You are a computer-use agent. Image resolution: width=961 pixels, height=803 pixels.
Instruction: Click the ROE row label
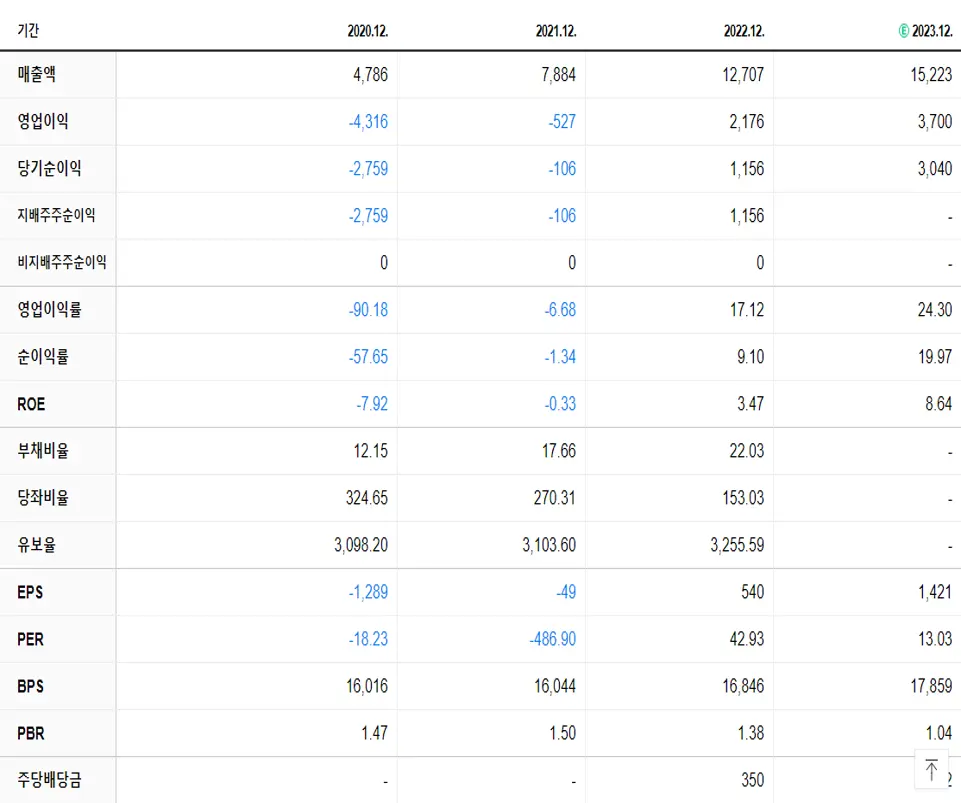tap(31, 404)
